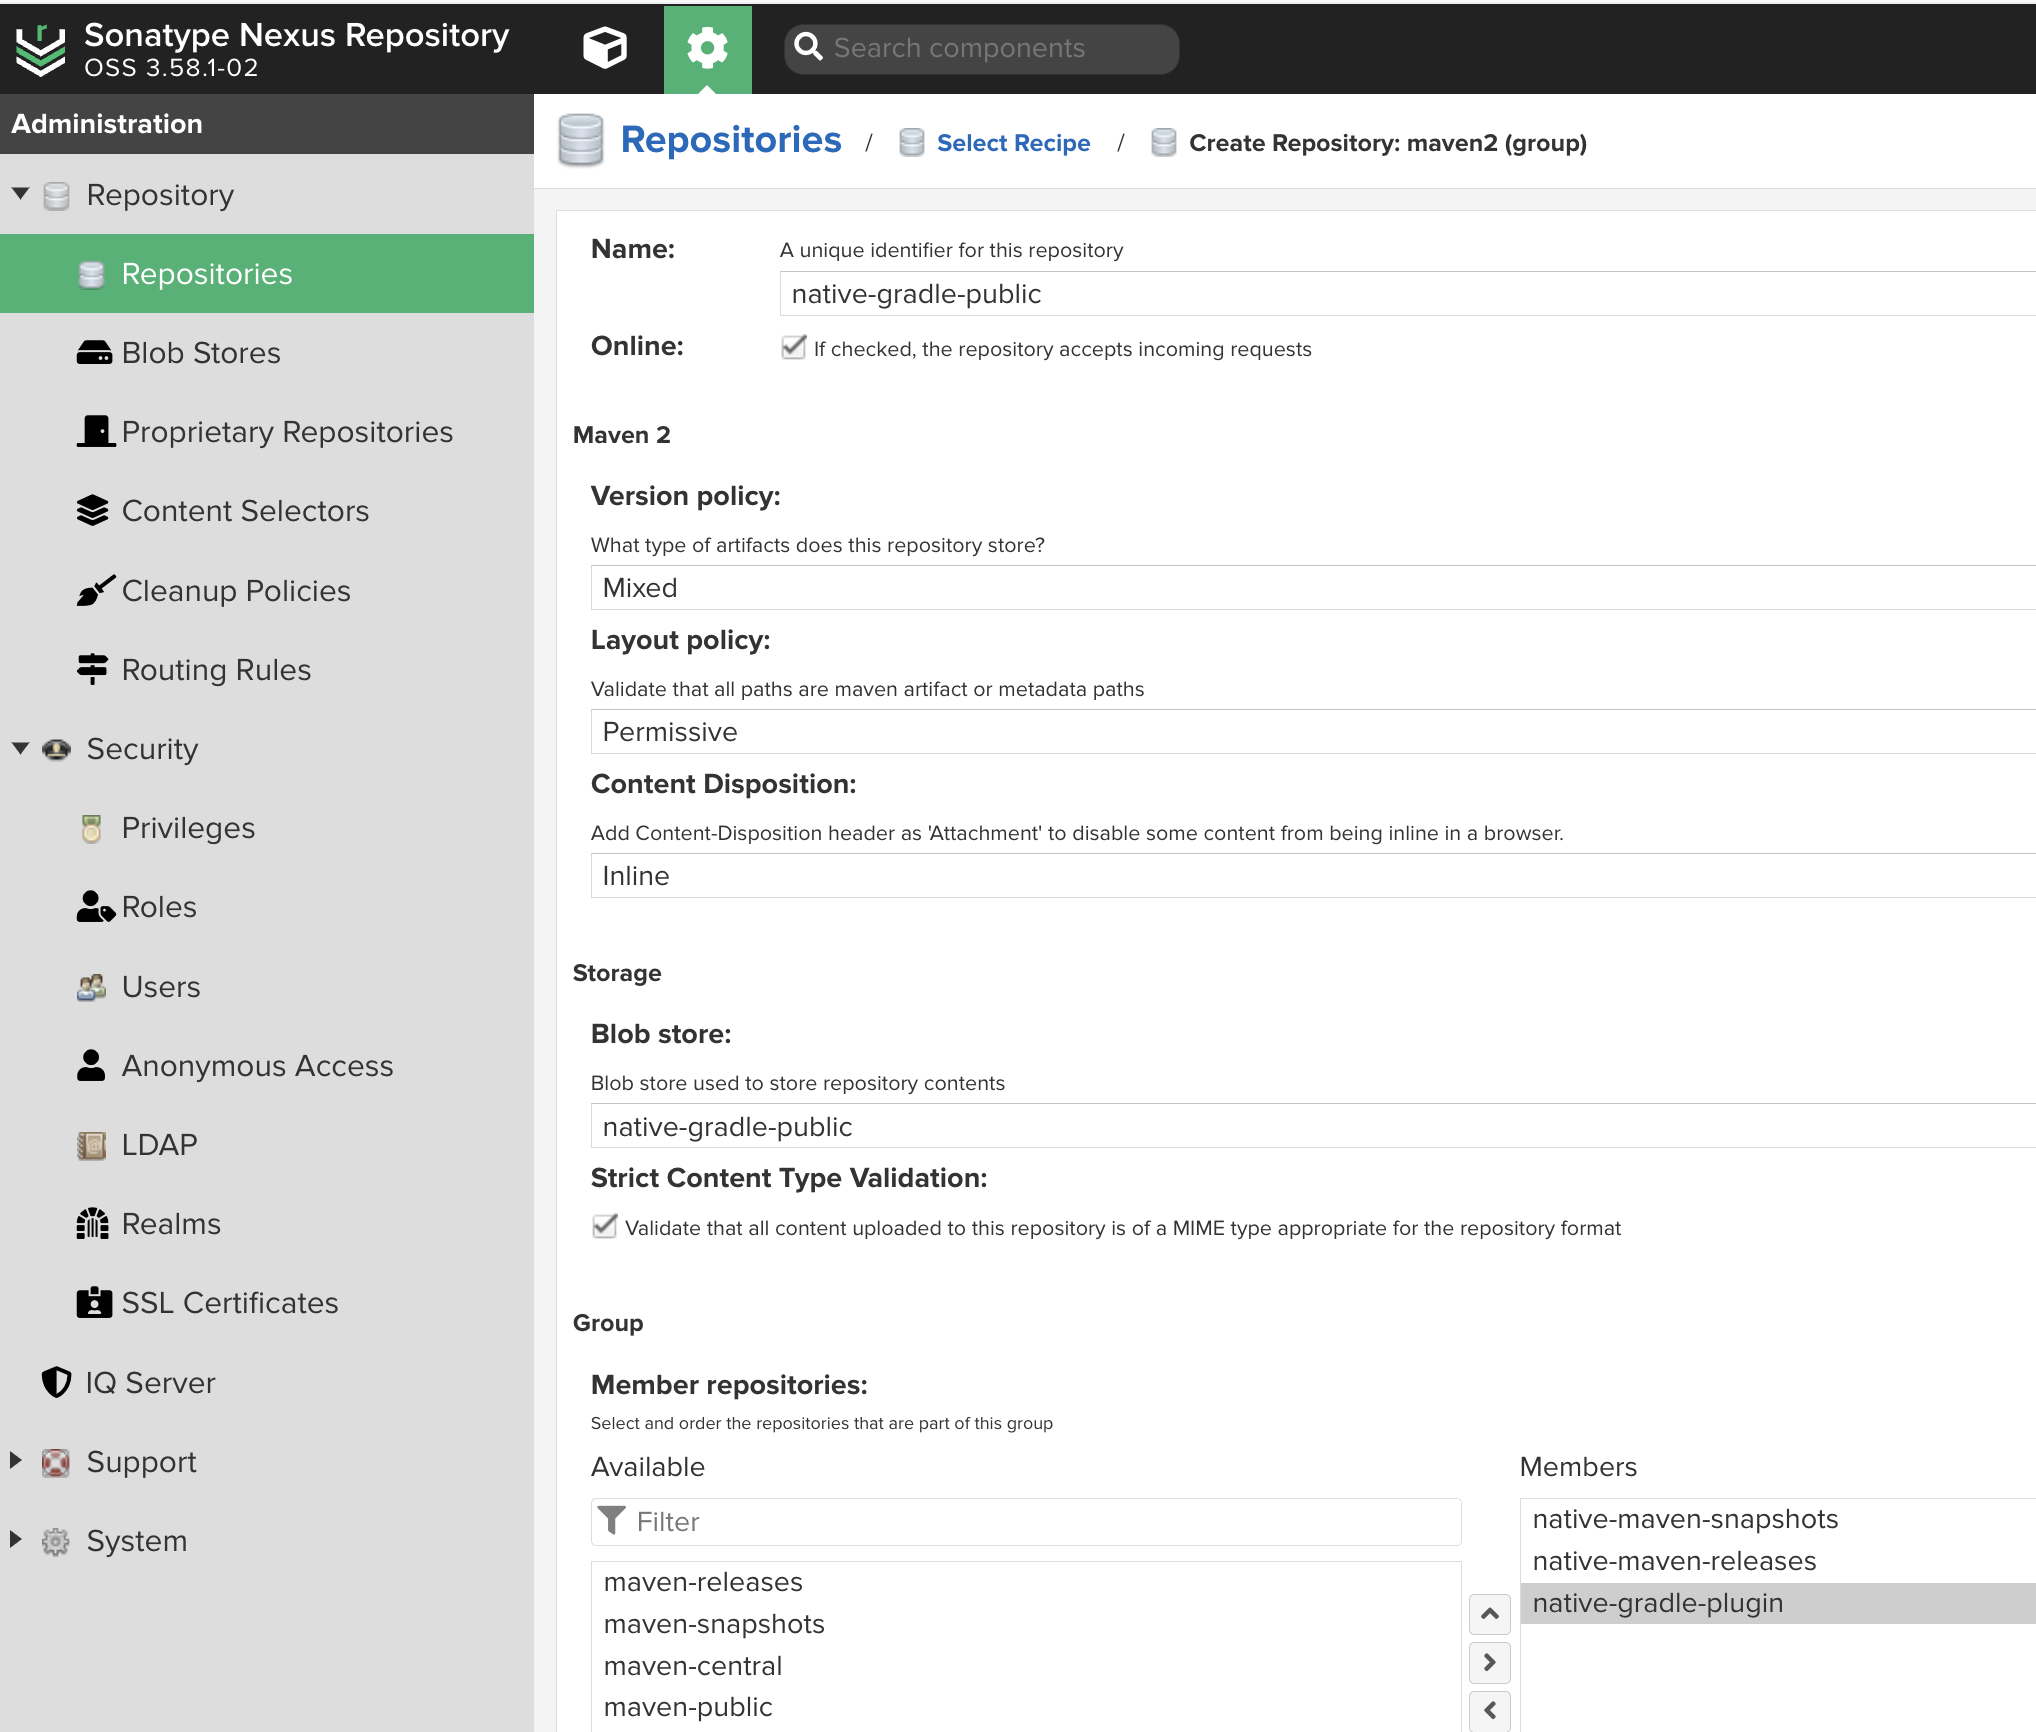Click the Administration gear icon
The image size is (2036, 1732).
point(707,48)
